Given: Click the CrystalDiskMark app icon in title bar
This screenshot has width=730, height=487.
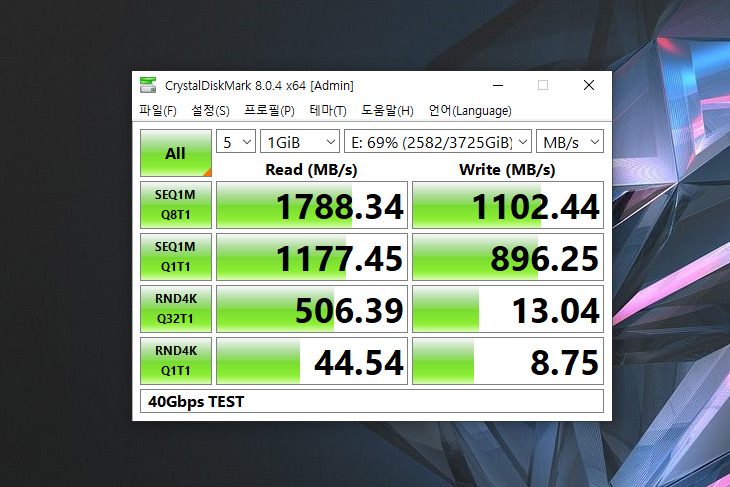Looking at the screenshot, I should (148, 85).
